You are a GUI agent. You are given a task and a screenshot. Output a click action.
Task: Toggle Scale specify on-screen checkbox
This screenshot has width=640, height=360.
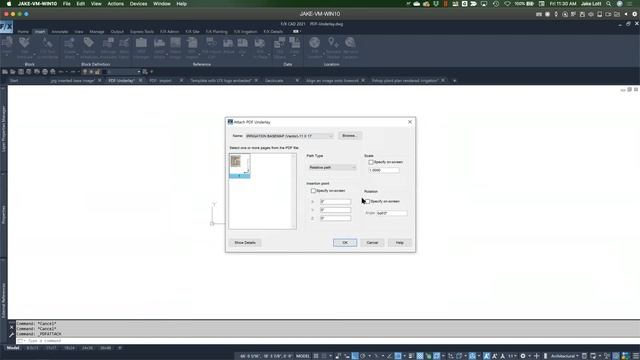pyautogui.click(x=371, y=162)
